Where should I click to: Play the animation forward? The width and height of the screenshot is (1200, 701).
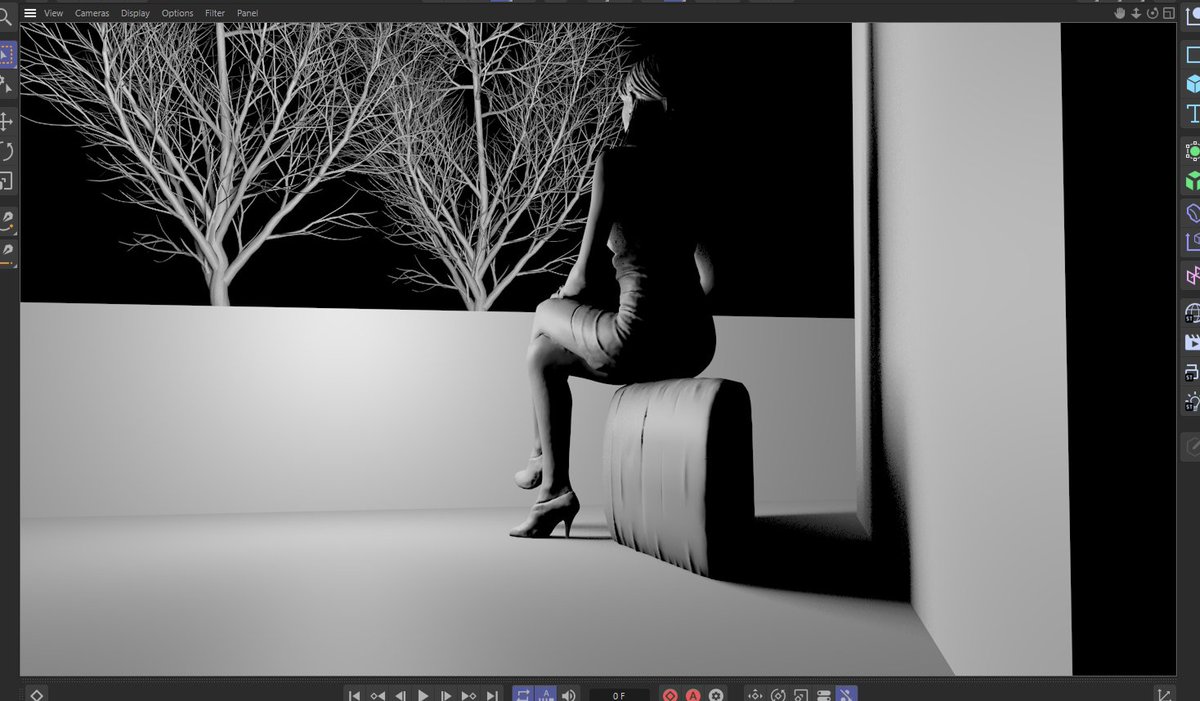click(423, 695)
